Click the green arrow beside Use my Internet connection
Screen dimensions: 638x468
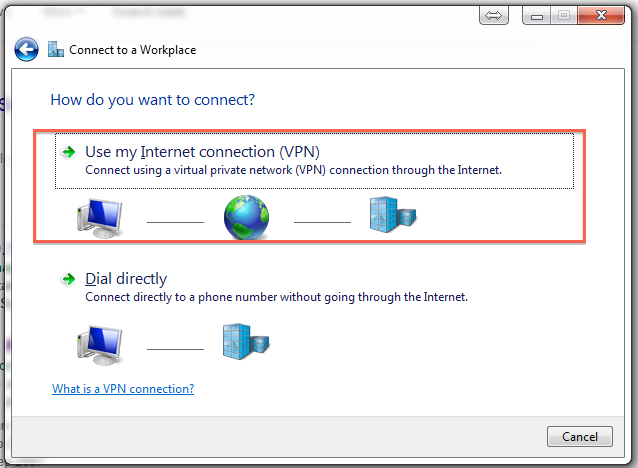[x=69, y=152]
